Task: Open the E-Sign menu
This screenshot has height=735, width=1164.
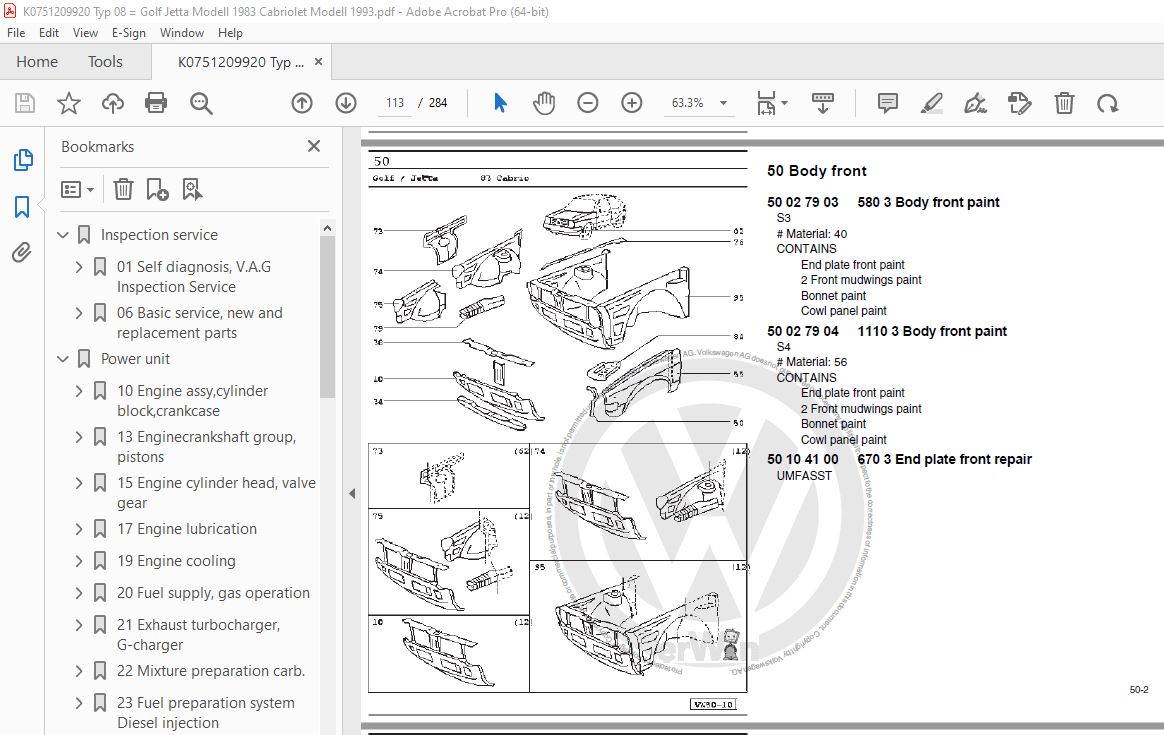Action: pos(129,32)
